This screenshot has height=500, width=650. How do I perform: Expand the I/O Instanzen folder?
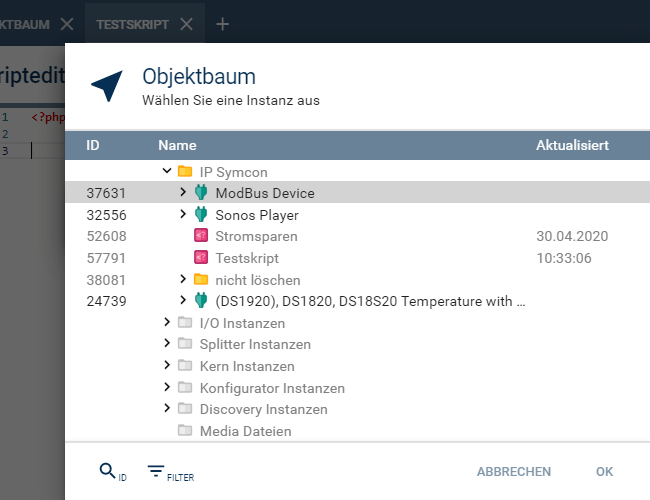click(x=167, y=323)
